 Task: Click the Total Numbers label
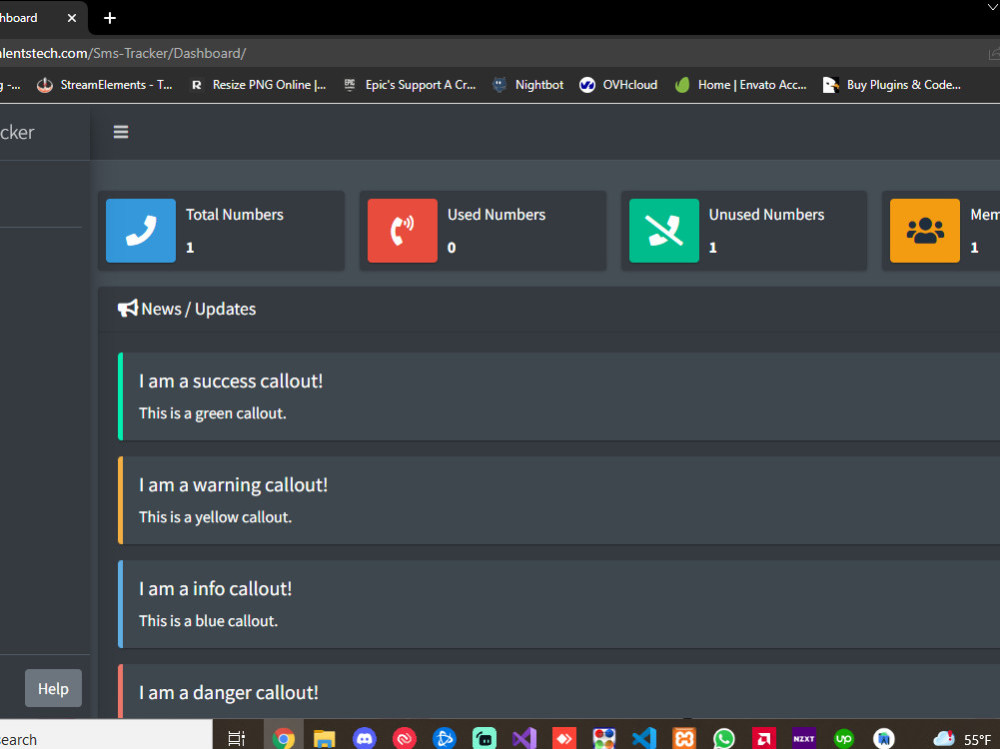coord(235,214)
